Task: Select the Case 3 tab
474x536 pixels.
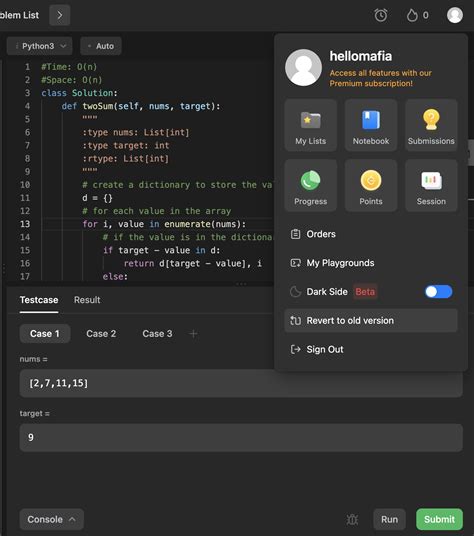Action: click(x=157, y=334)
